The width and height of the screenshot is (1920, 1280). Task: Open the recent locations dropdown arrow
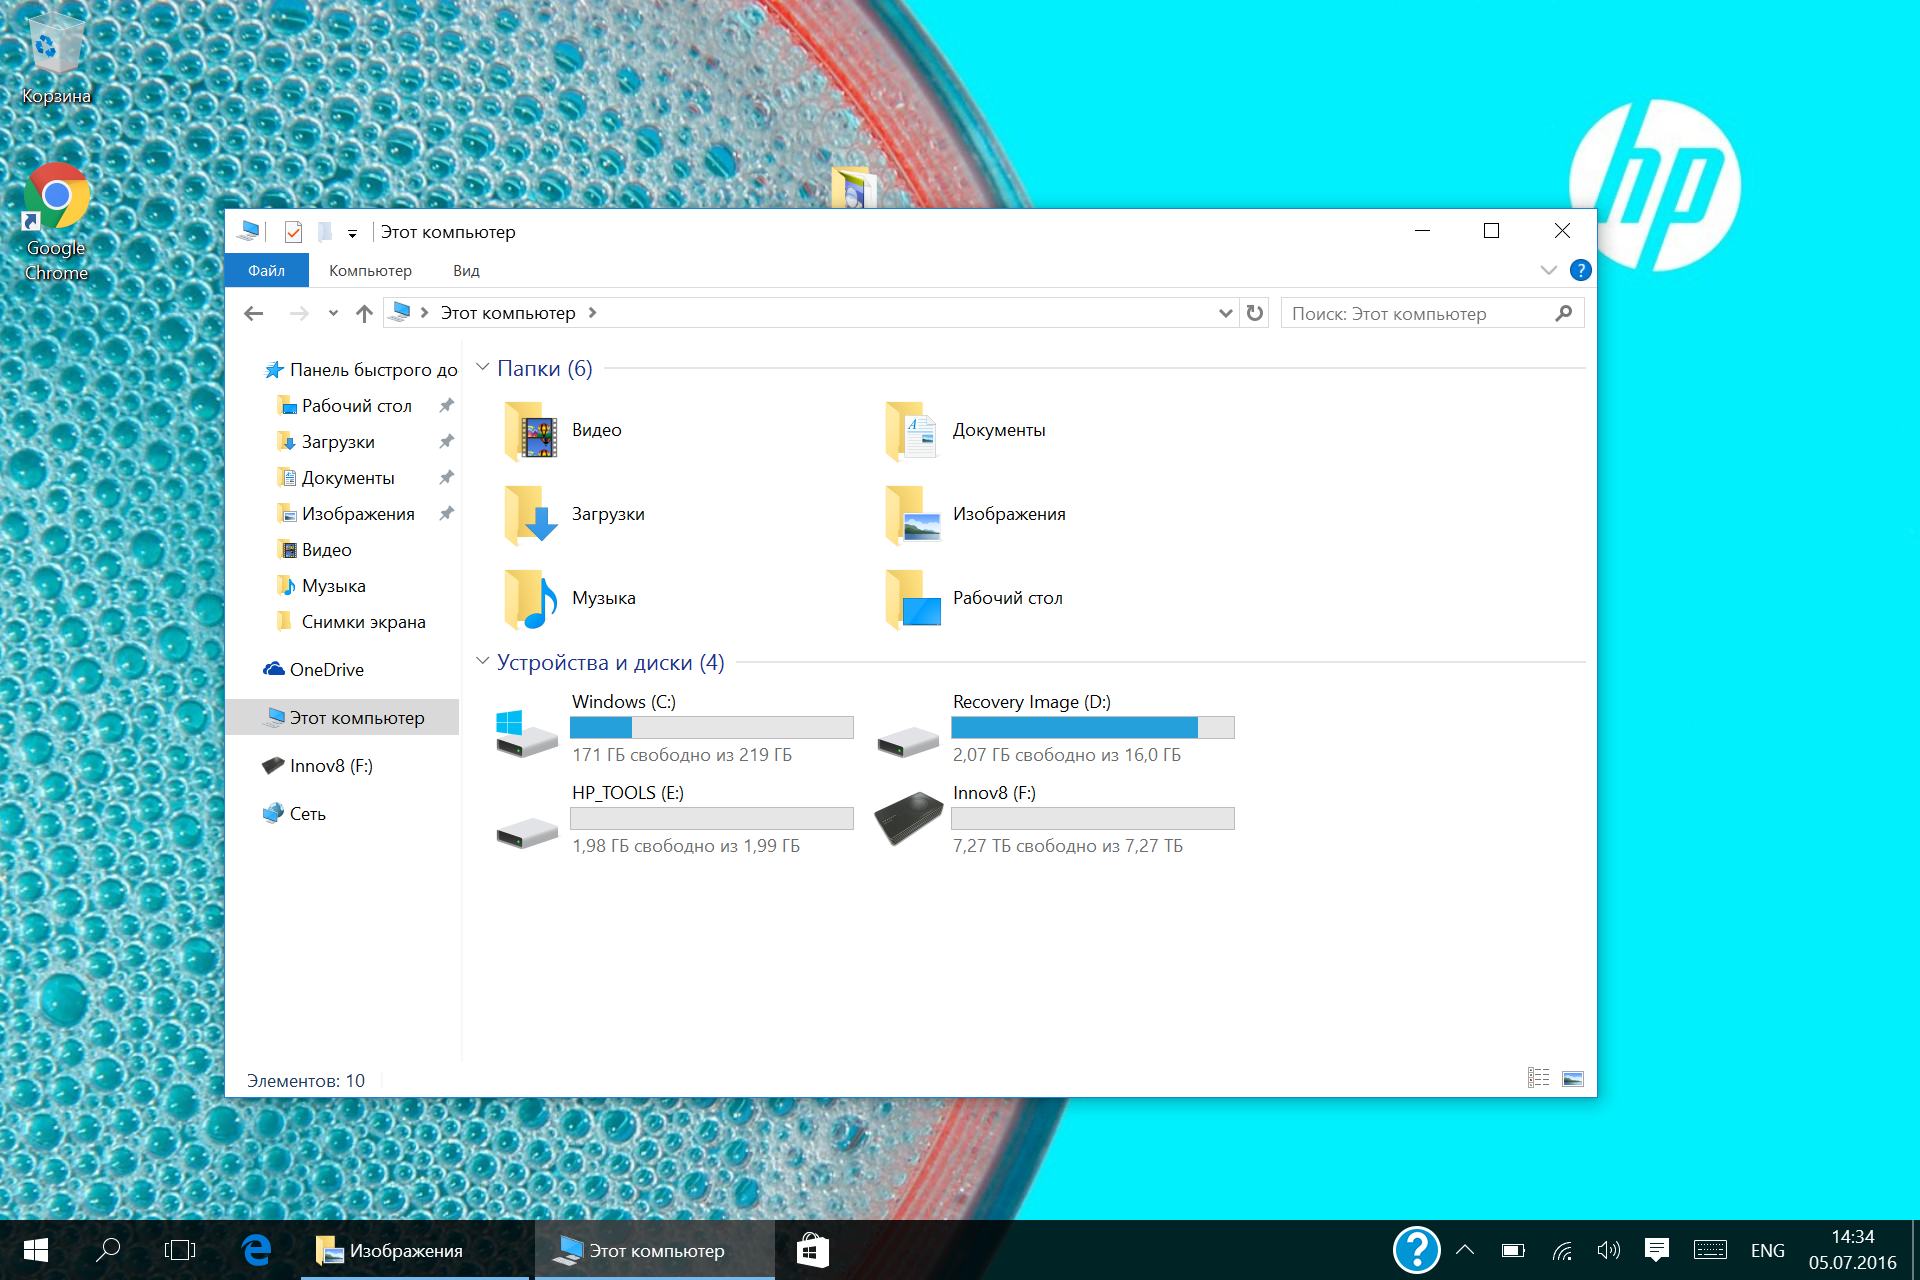(333, 314)
